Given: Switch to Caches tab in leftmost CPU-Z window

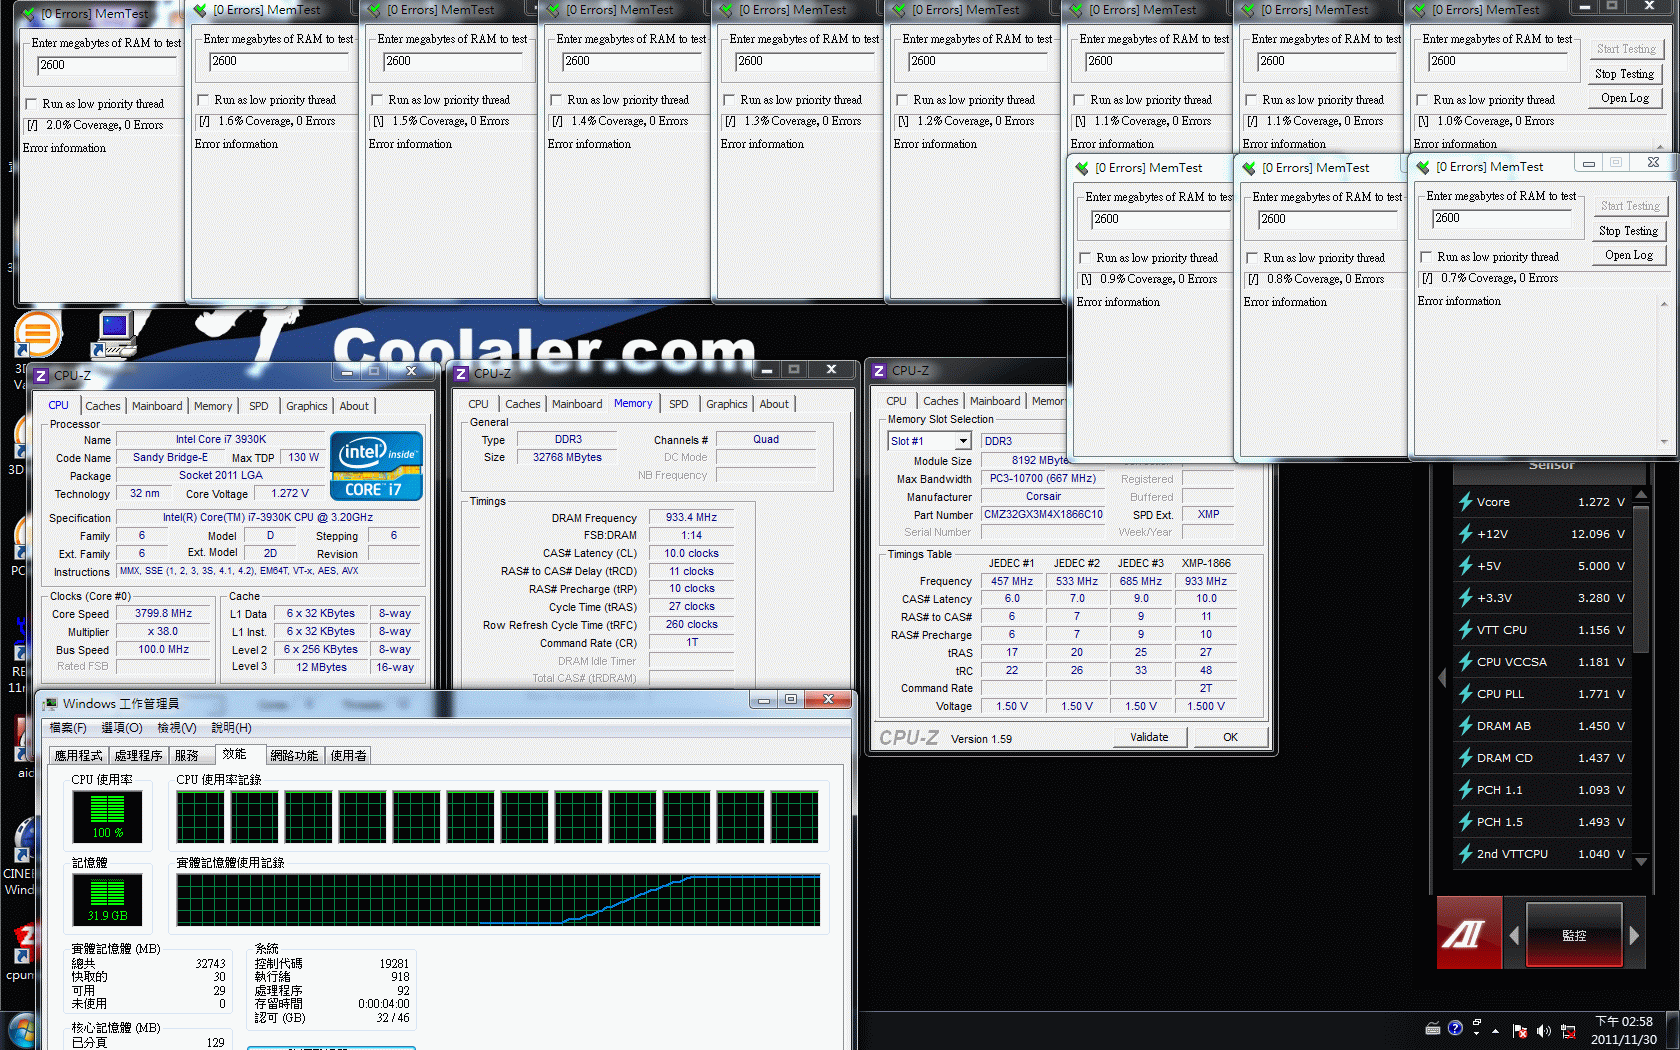Looking at the screenshot, I should pos(102,406).
